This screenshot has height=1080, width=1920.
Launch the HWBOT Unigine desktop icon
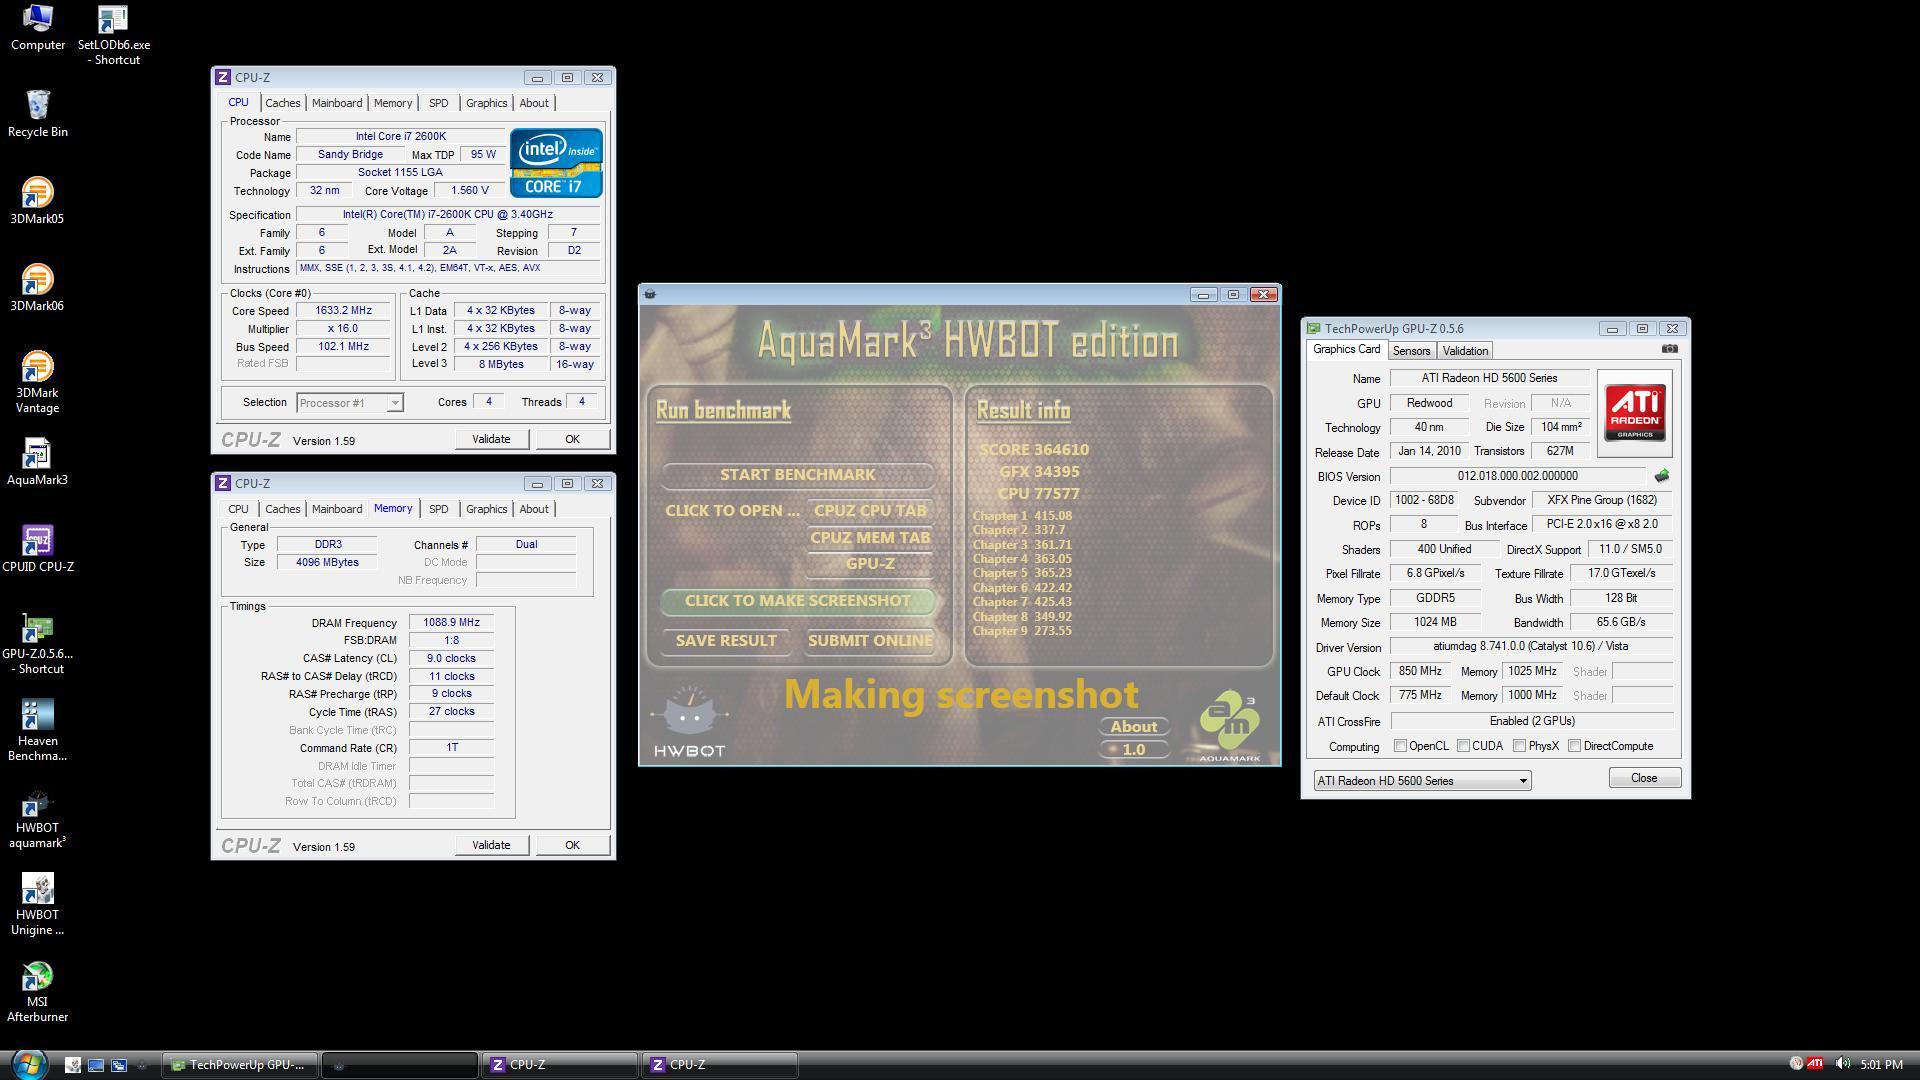[37, 903]
